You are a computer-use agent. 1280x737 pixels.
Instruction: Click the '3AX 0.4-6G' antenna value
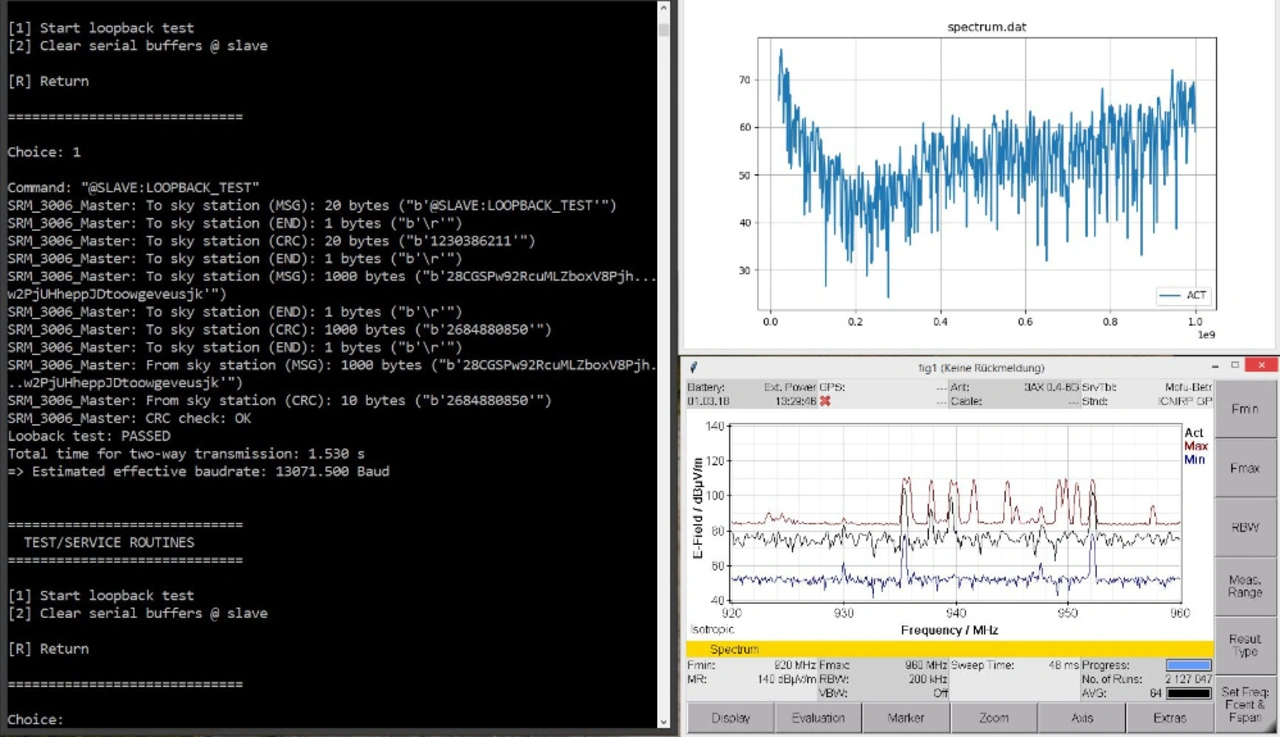[x=1051, y=387]
